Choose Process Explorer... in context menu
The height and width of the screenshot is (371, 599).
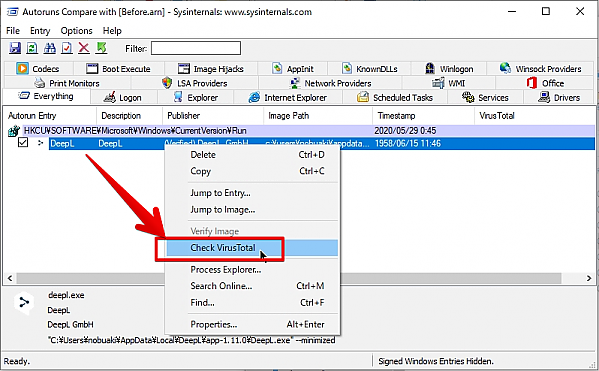click(x=252, y=269)
